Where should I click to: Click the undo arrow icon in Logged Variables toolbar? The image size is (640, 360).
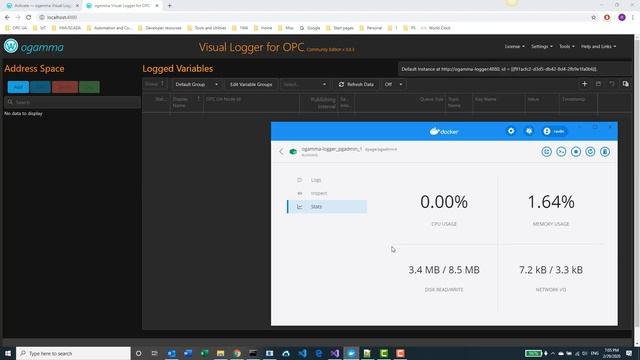coord(612,84)
